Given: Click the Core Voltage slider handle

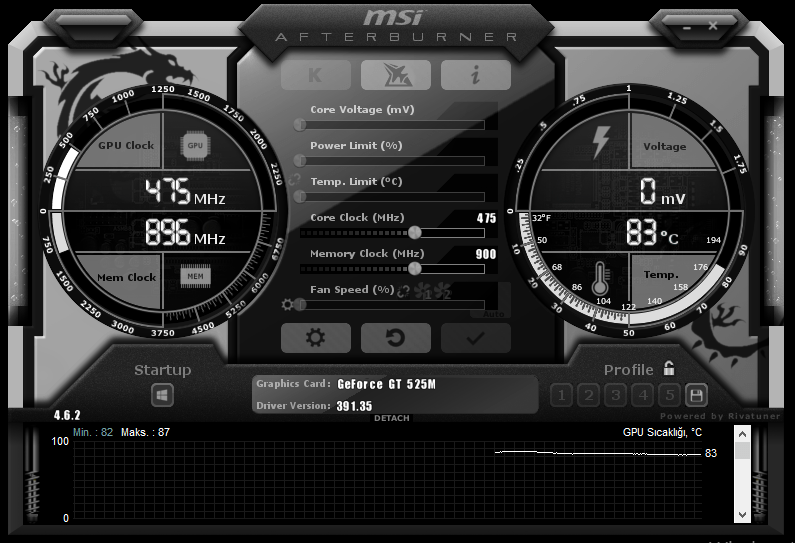Looking at the screenshot, I should pyautogui.click(x=300, y=124).
